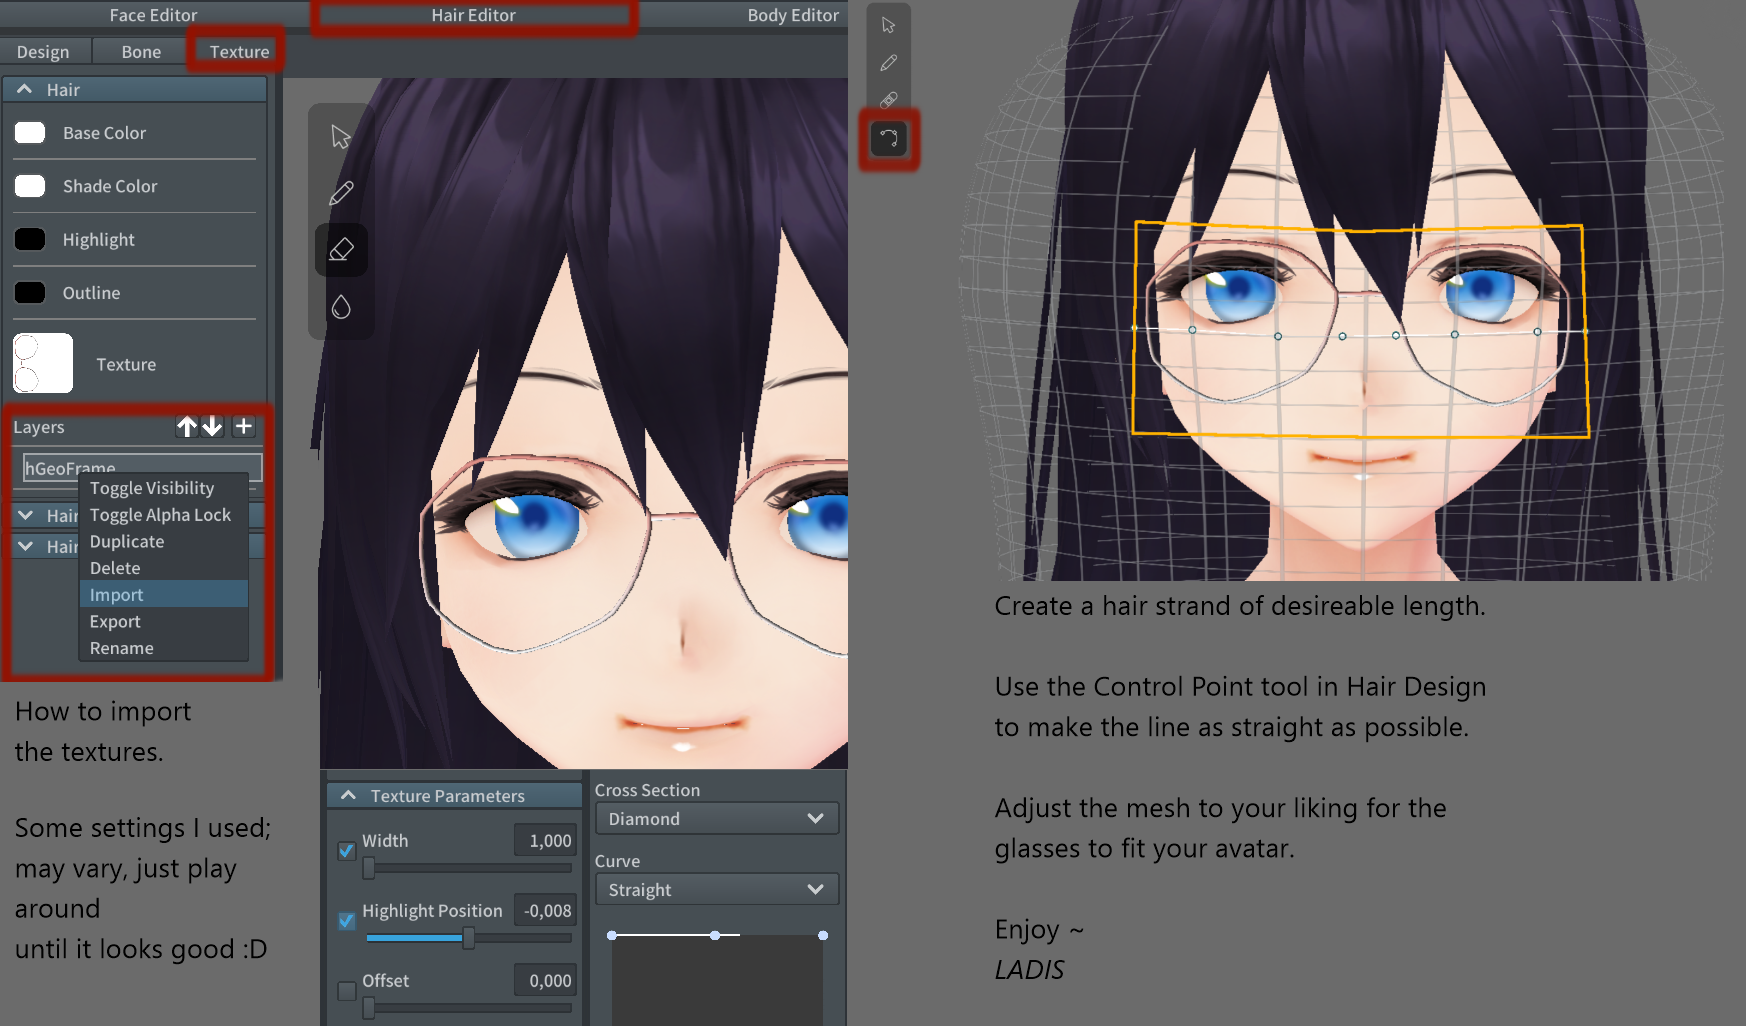
Task: Select the arrow selection tool in canvas toolbar
Action: (x=341, y=135)
